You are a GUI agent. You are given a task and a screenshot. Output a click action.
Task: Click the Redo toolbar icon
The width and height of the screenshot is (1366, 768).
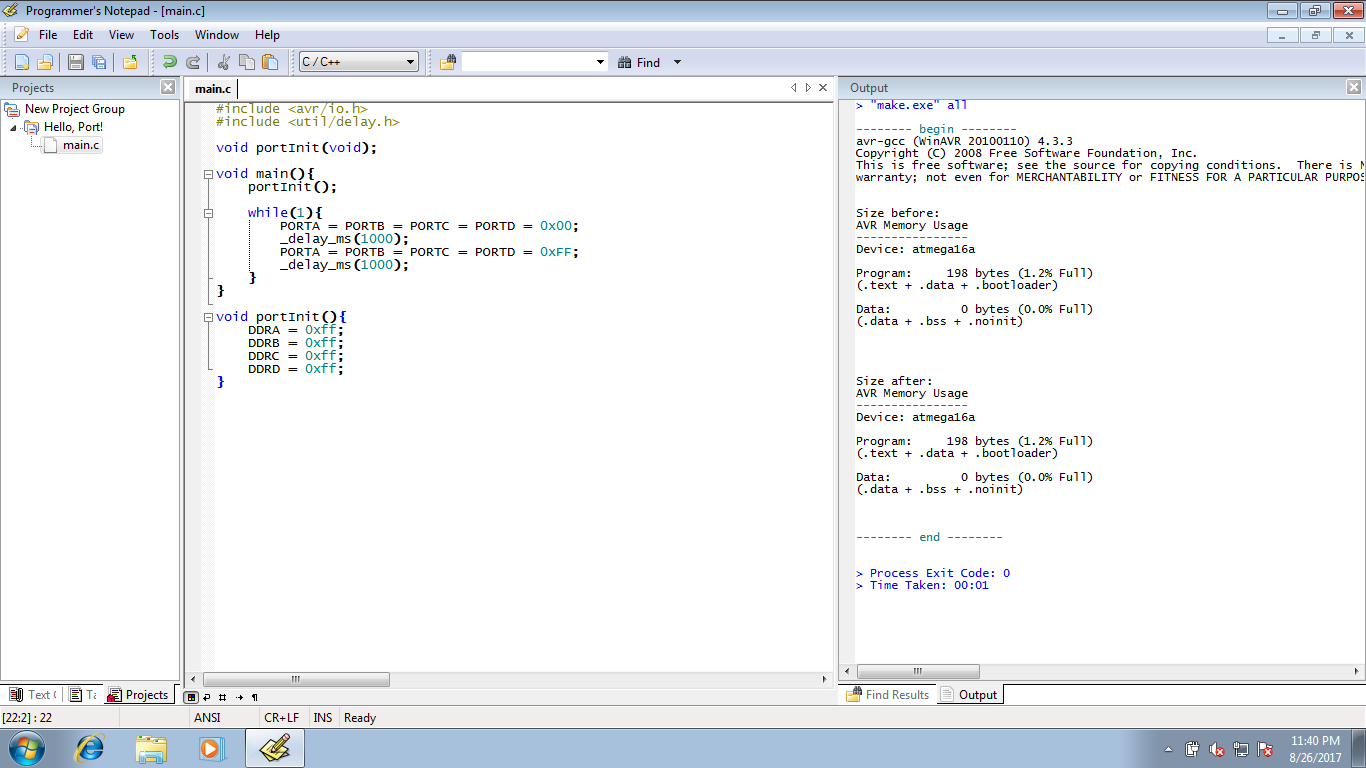[x=193, y=61]
